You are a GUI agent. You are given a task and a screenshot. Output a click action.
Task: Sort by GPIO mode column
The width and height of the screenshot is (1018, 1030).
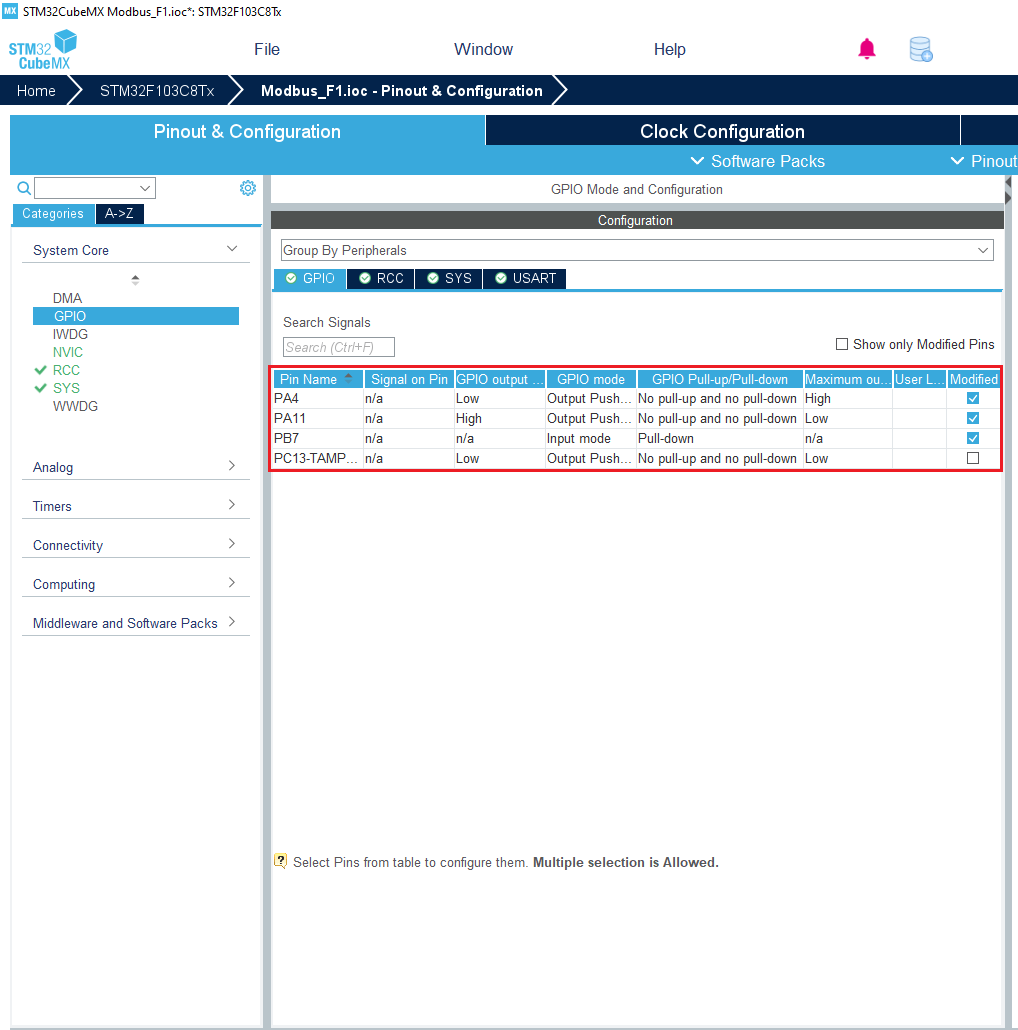click(591, 379)
